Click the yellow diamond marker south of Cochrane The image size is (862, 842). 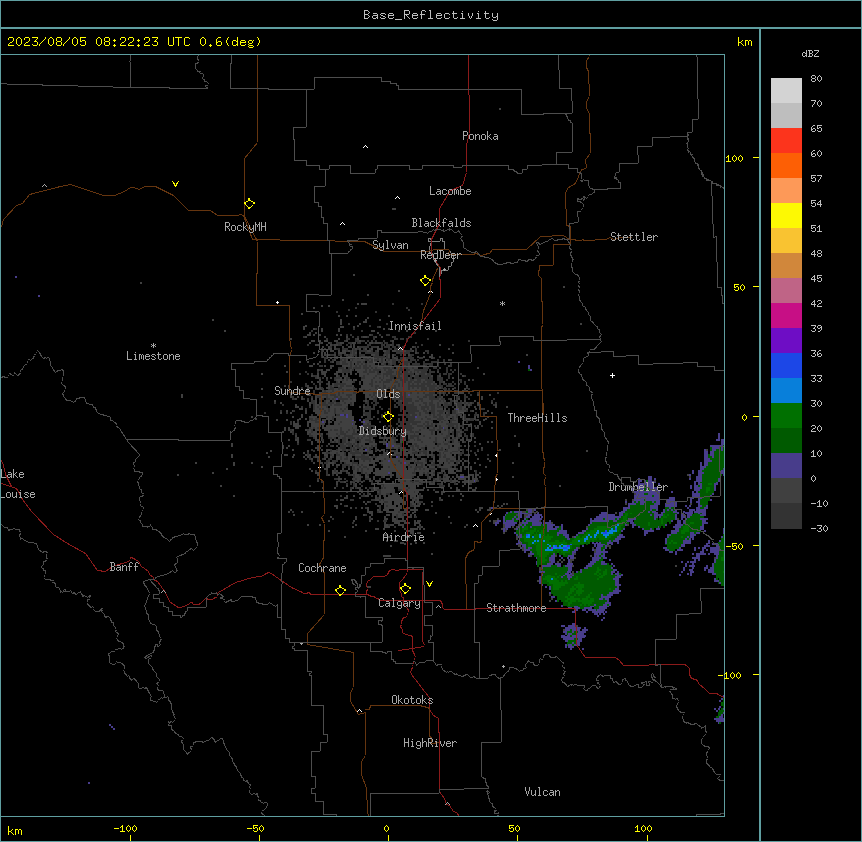340,590
